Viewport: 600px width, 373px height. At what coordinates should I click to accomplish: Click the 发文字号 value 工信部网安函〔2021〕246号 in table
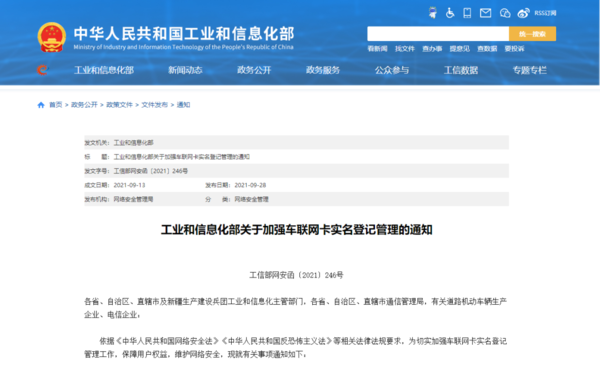pos(151,171)
